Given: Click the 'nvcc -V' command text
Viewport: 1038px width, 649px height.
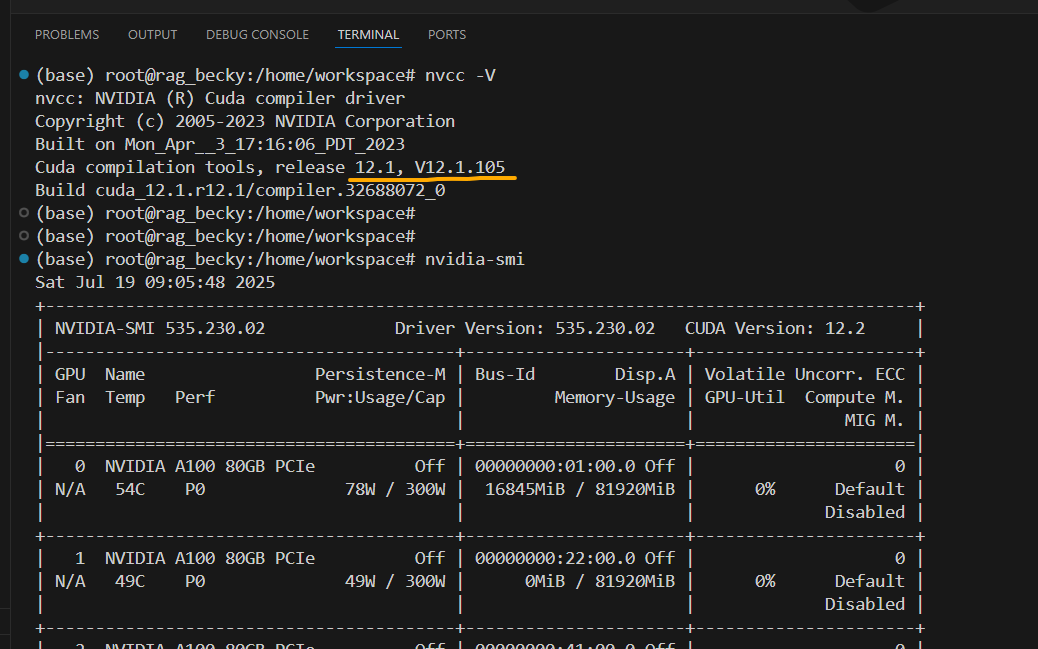Looking at the screenshot, I should click(460, 75).
